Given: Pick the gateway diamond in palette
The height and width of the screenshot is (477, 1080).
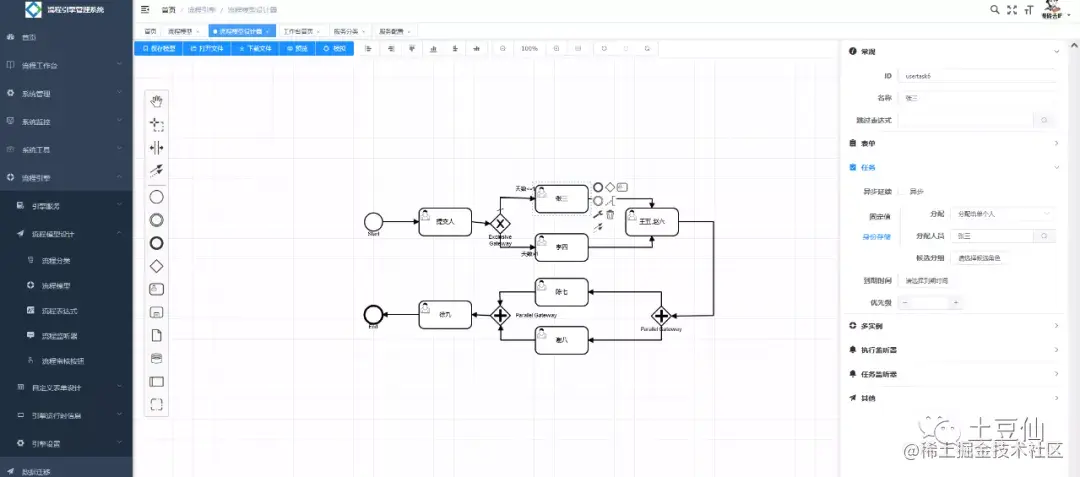Looking at the screenshot, I should click(156, 266).
